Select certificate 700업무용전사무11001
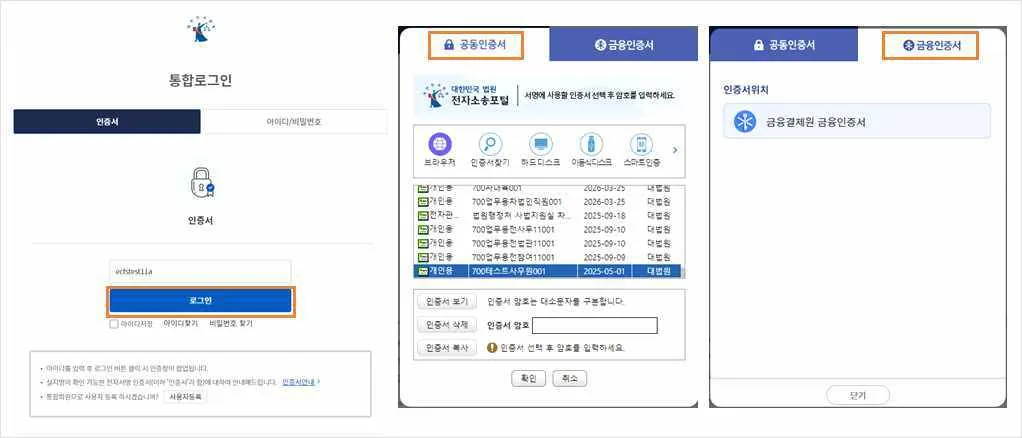The height and width of the screenshot is (438, 1022). tap(548, 229)
